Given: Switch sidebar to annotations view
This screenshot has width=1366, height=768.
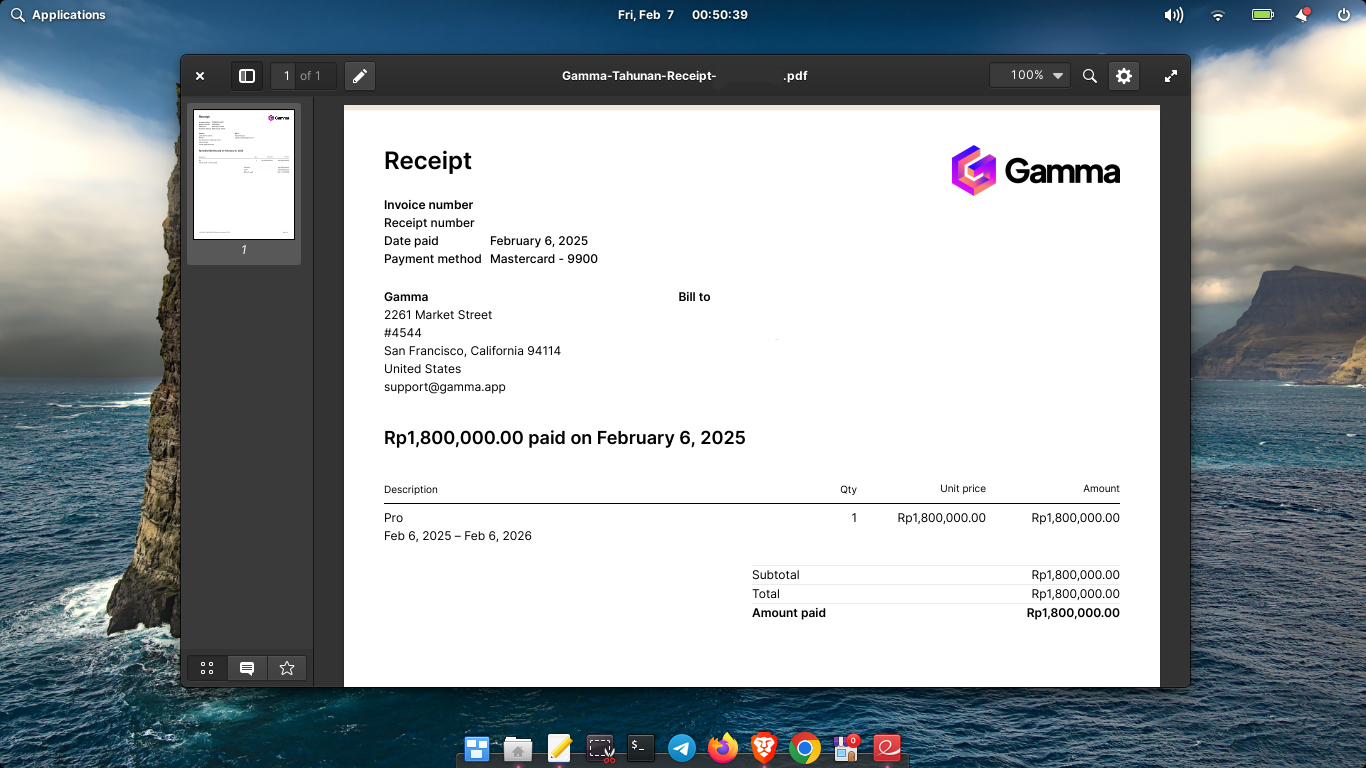Looking at the screenshot, I should [x=247, y=668].
